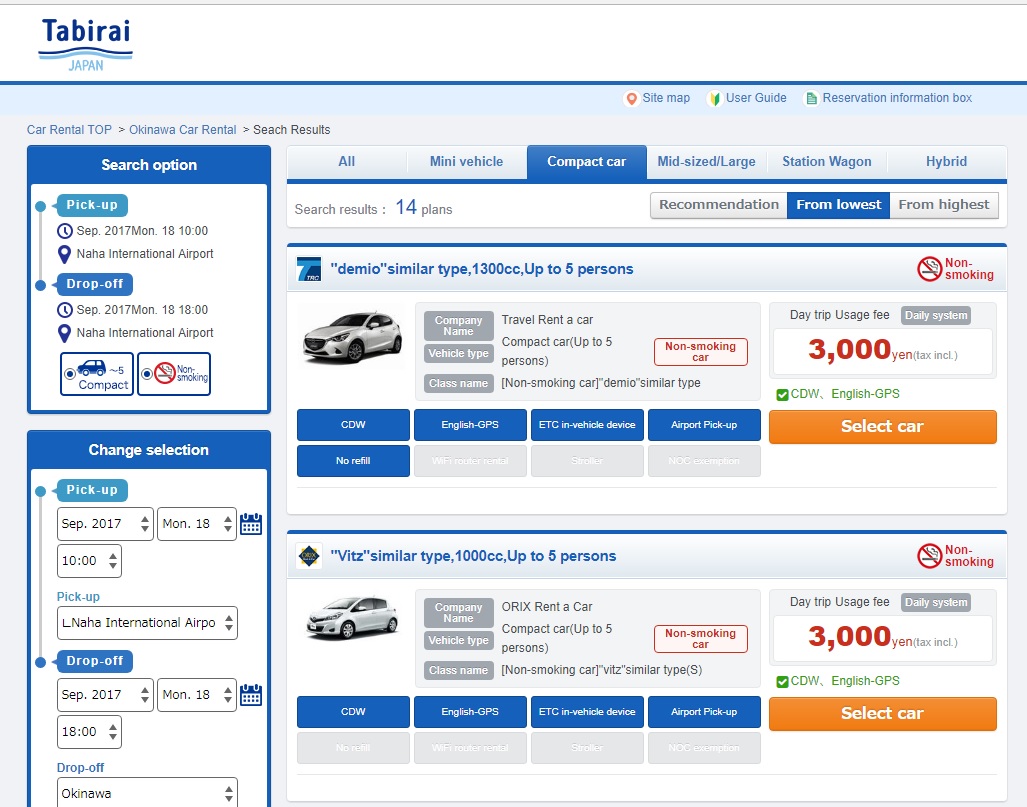Open the drop-off time dropdown 18:00
1027x807 pixels.
click(x=89, y=732)
